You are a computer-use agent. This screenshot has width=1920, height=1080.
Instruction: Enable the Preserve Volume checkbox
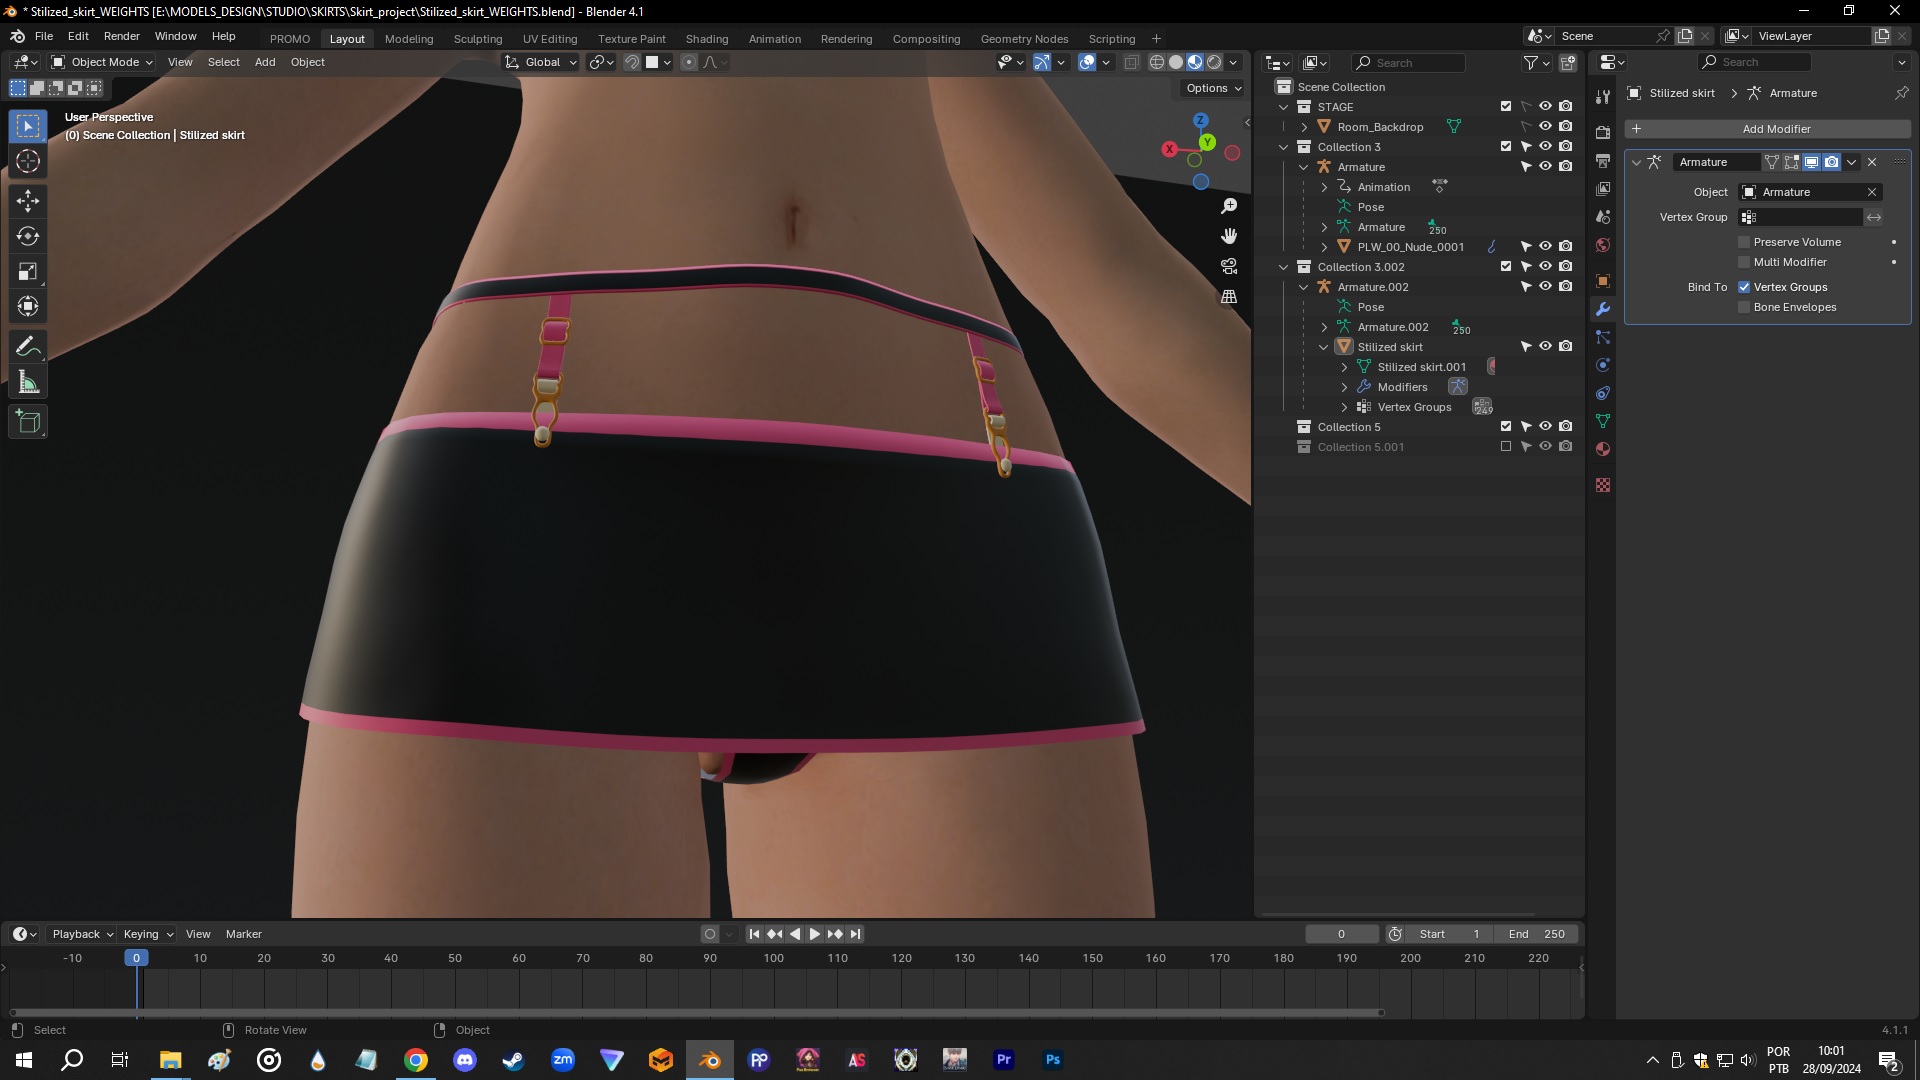click(1744, 242)
